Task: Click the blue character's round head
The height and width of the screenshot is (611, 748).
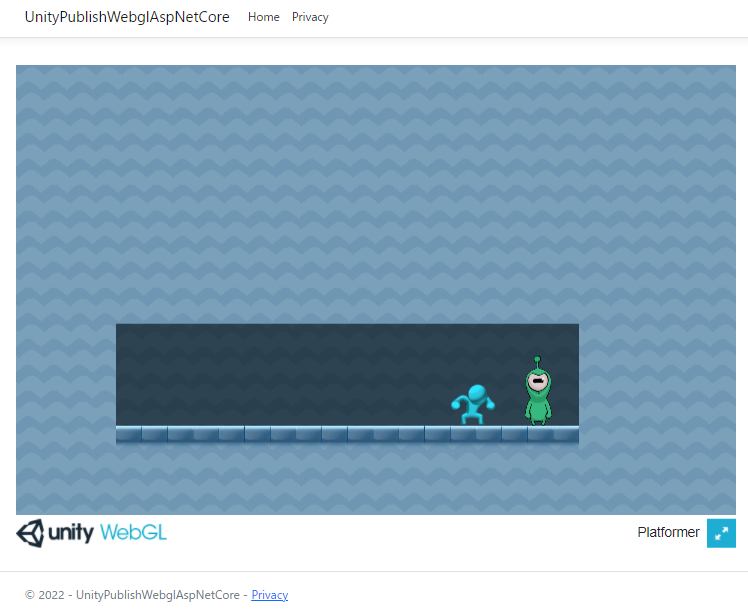Action: [477, 391]
